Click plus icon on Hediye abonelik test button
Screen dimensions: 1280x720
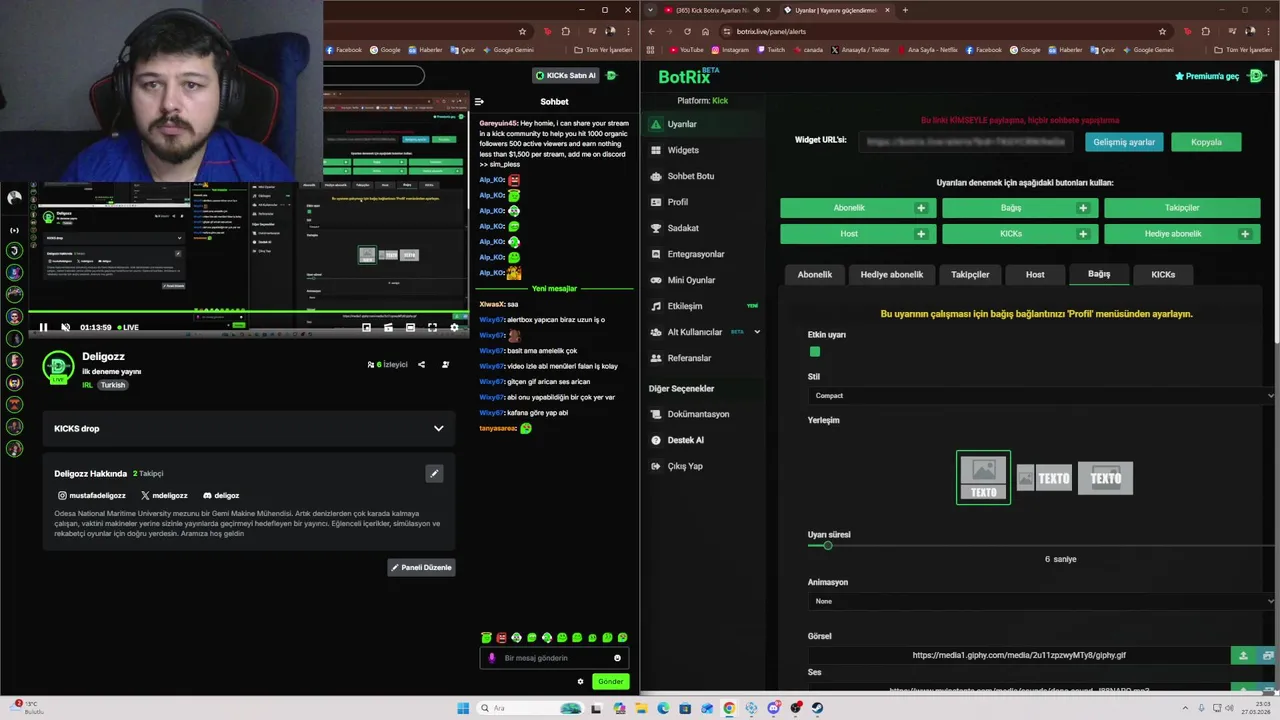[1245, 234]
